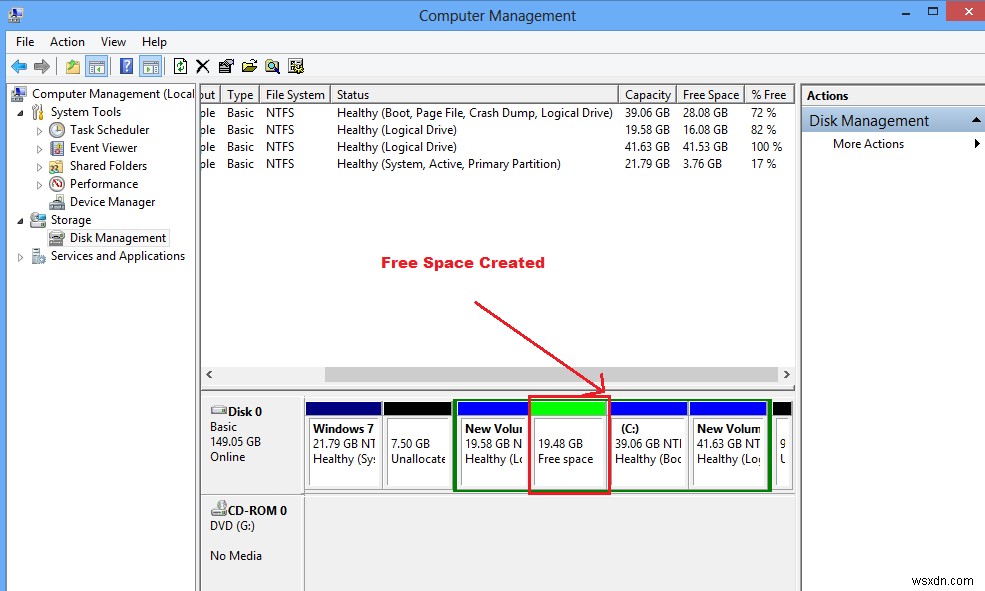Click the open folder toolbar icon
The image size is (985, 591).
250,66
